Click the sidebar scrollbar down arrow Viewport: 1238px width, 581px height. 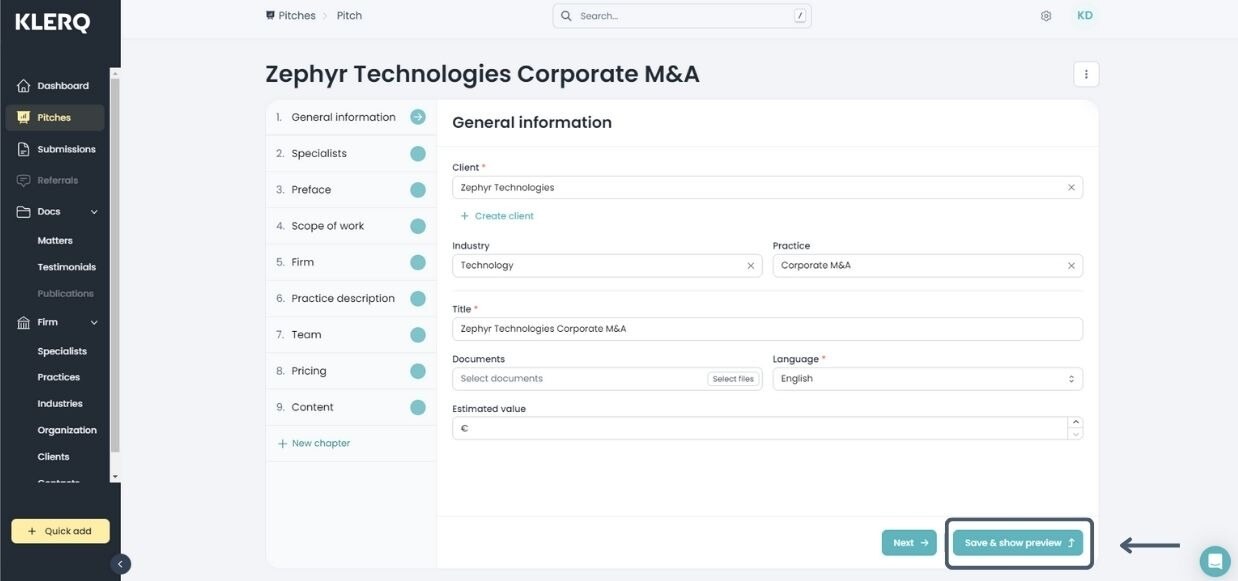[115, 476]
